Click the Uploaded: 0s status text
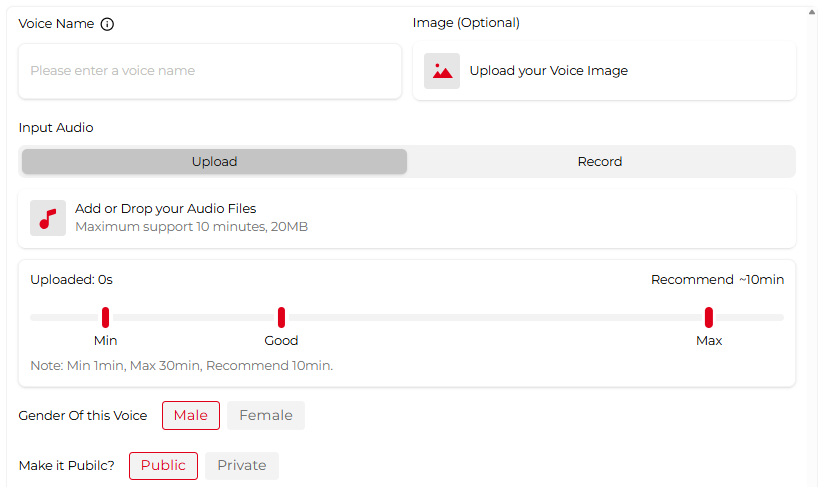This screenshot has width=818, height=487. coord(71,280)
